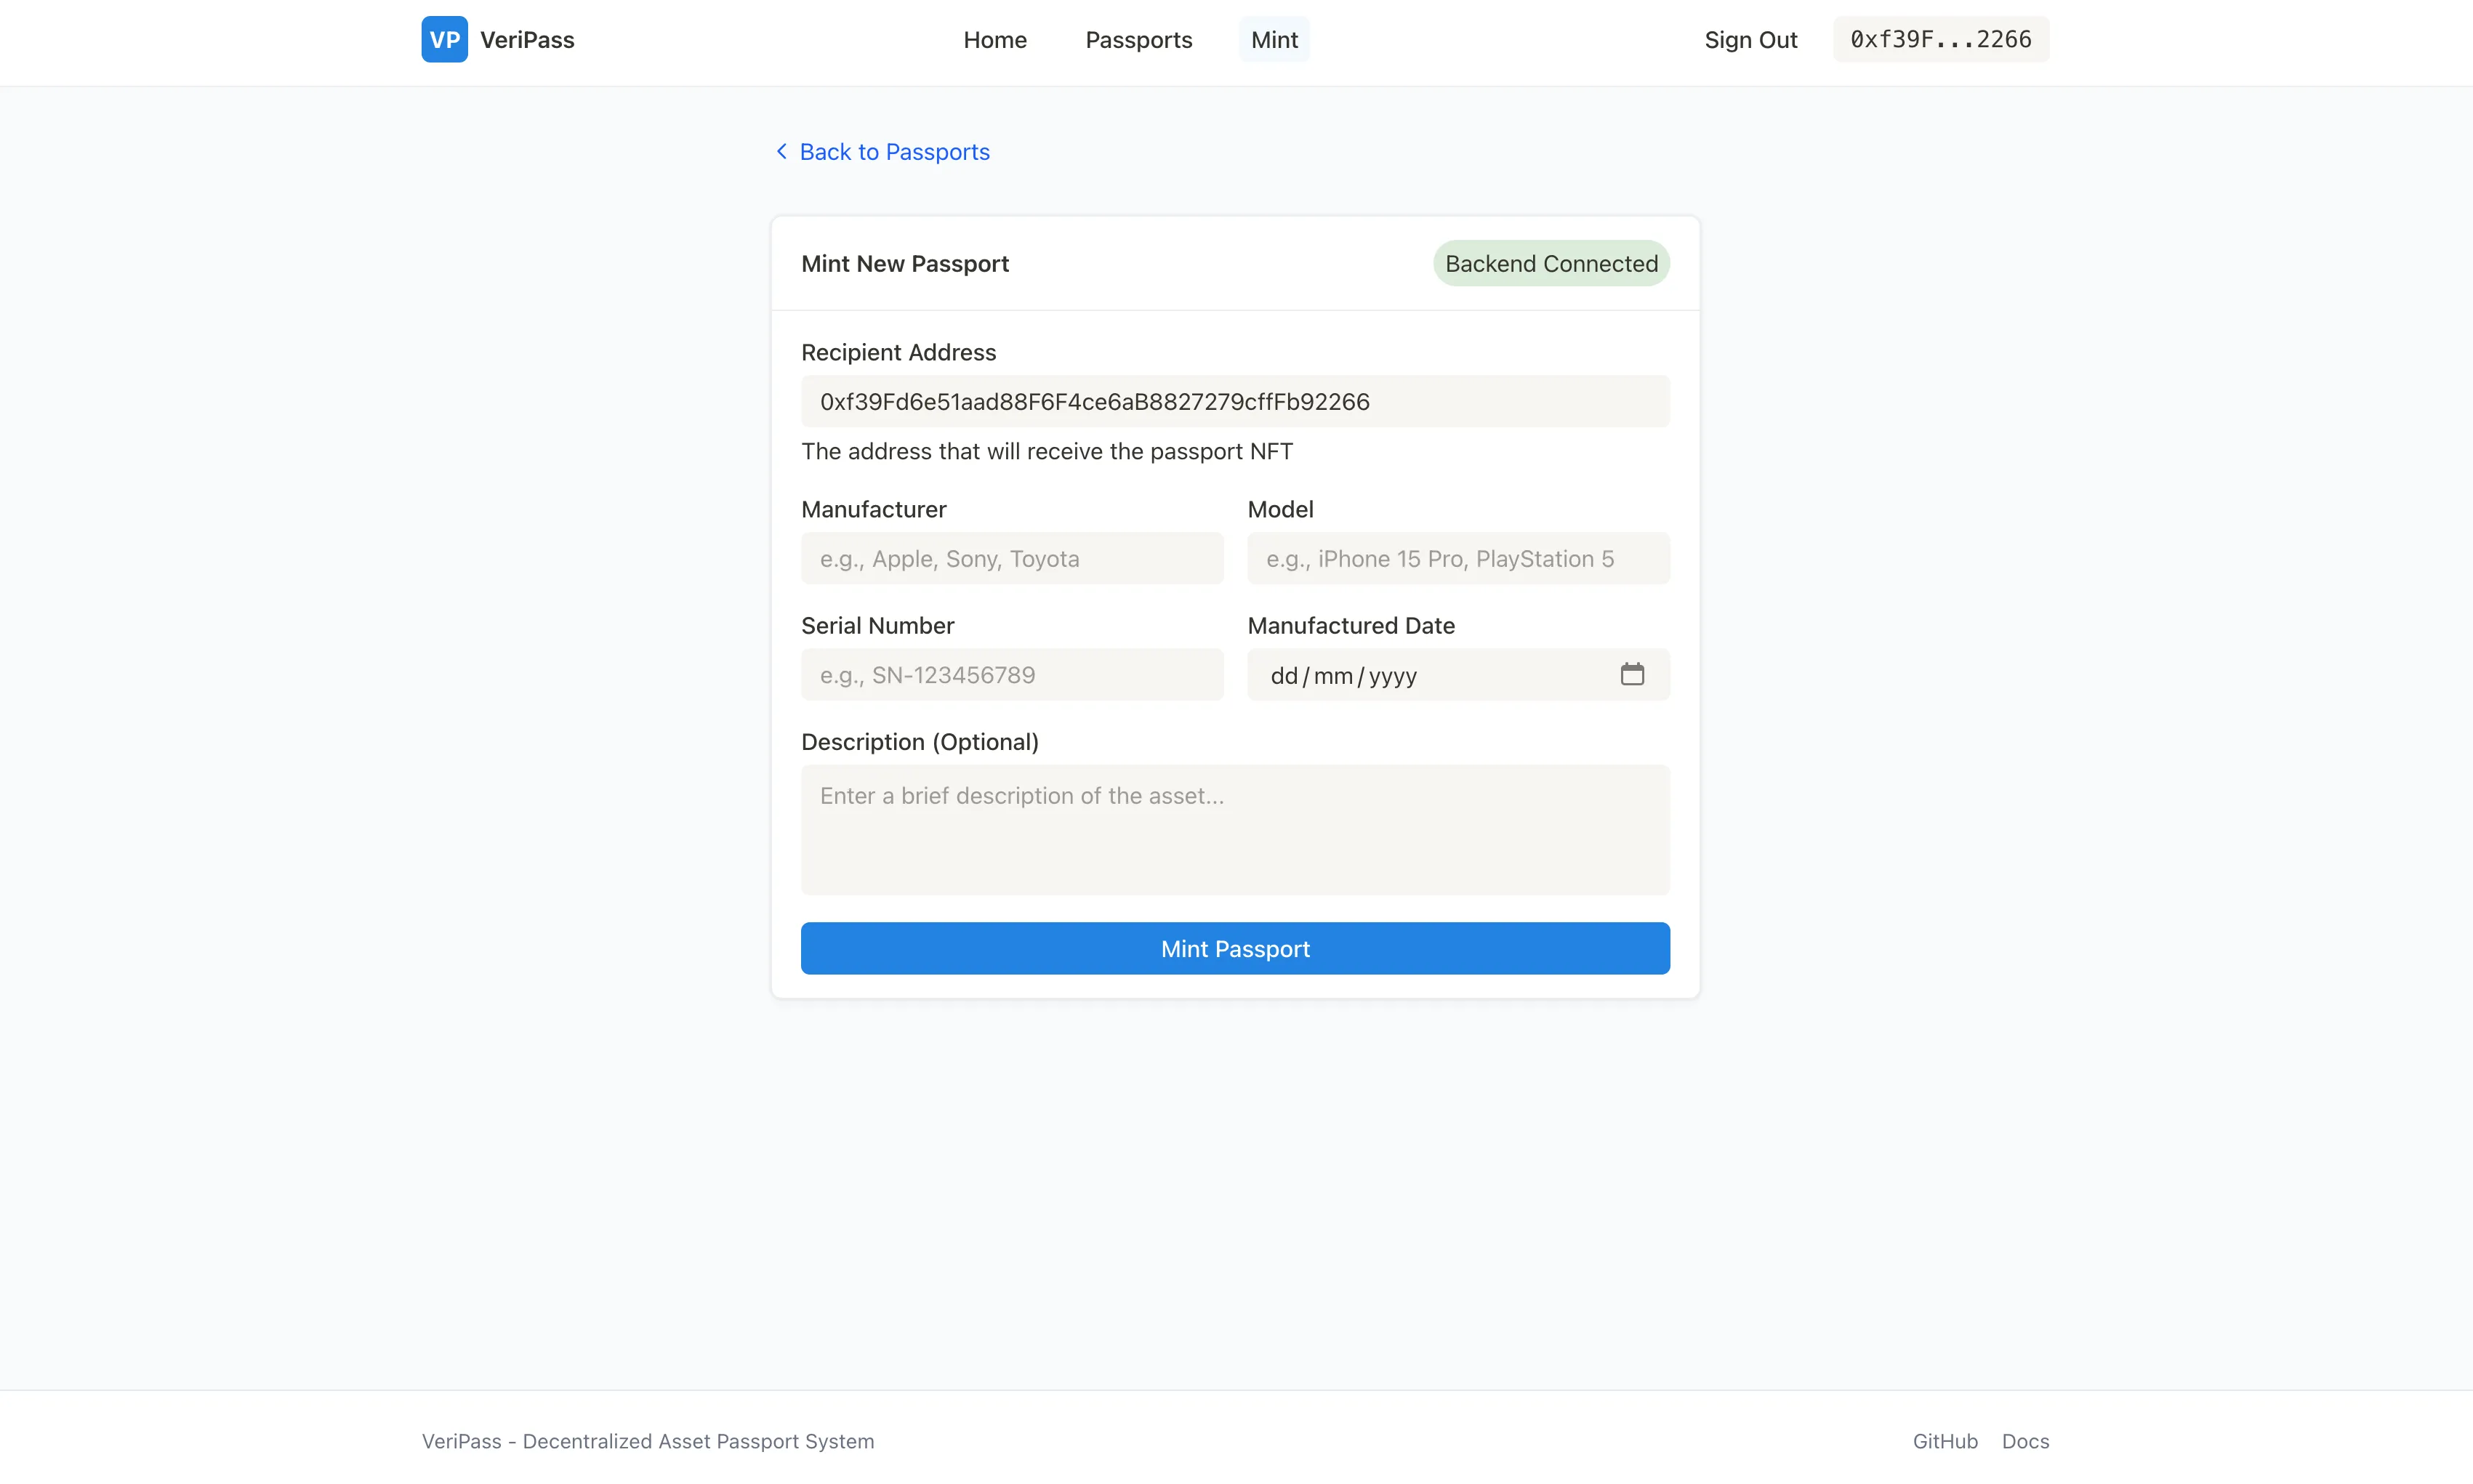Click the VeriPass VP logo icon

(x=444, y=39)
